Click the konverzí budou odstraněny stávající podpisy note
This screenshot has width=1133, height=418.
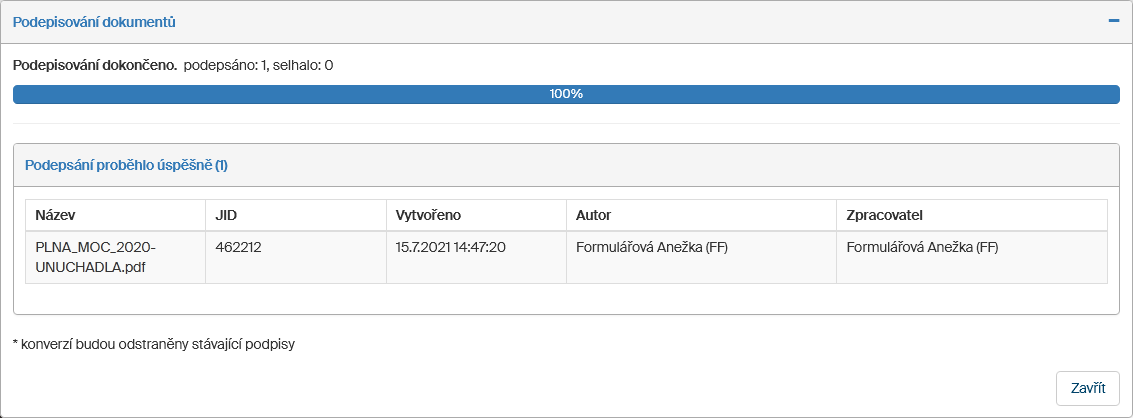(155, 345)
